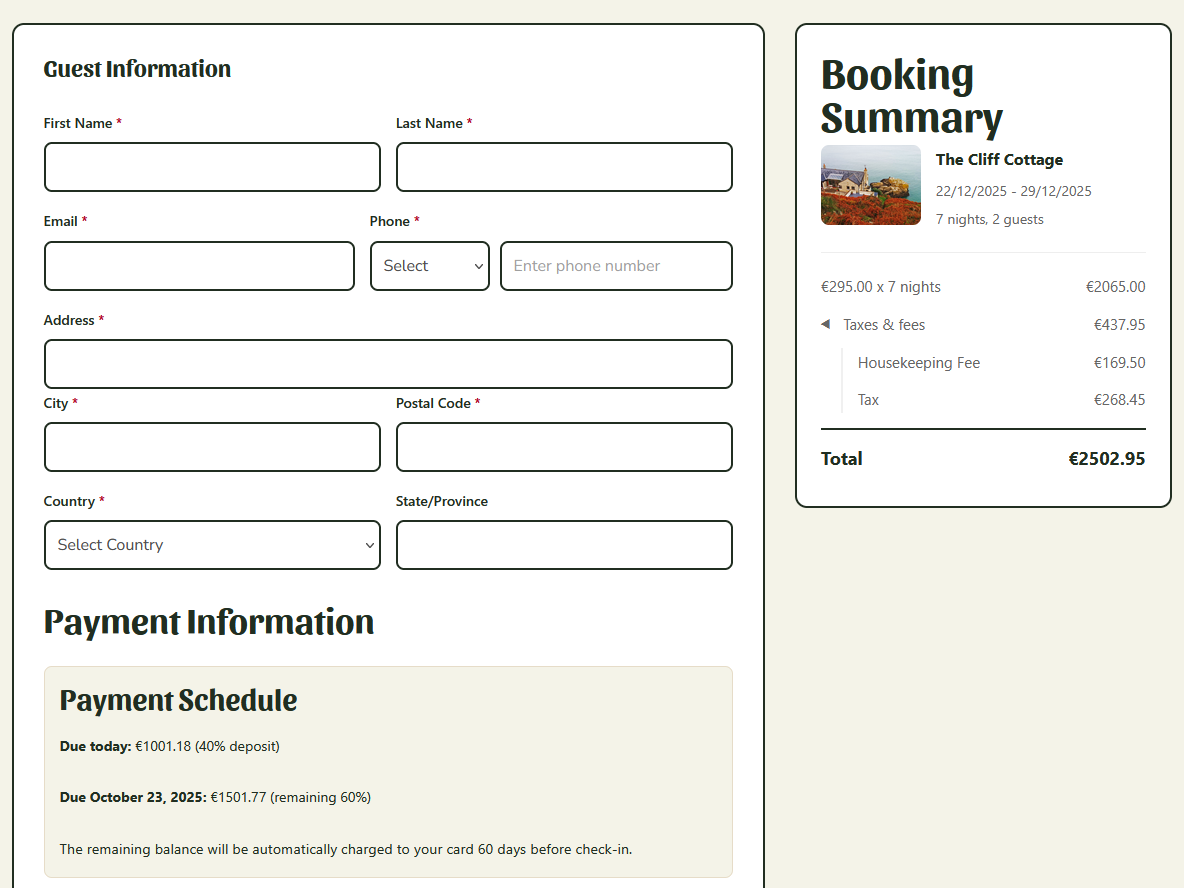Click the Postal Code input field

564,447
